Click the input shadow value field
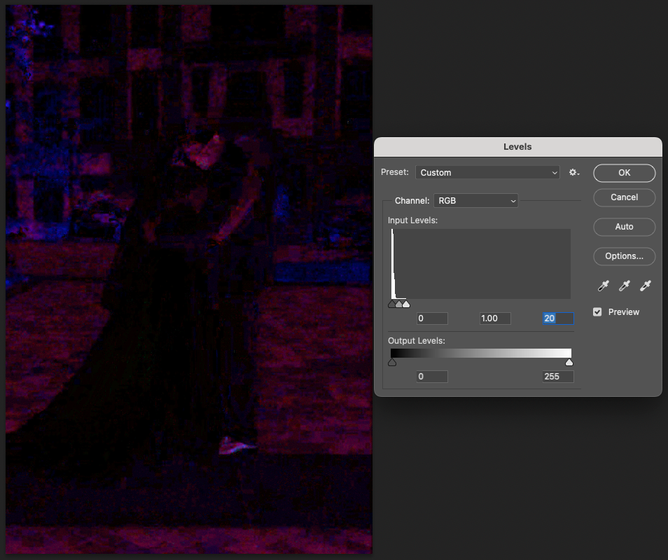This screenshot has width=668, height=560. 432,318
